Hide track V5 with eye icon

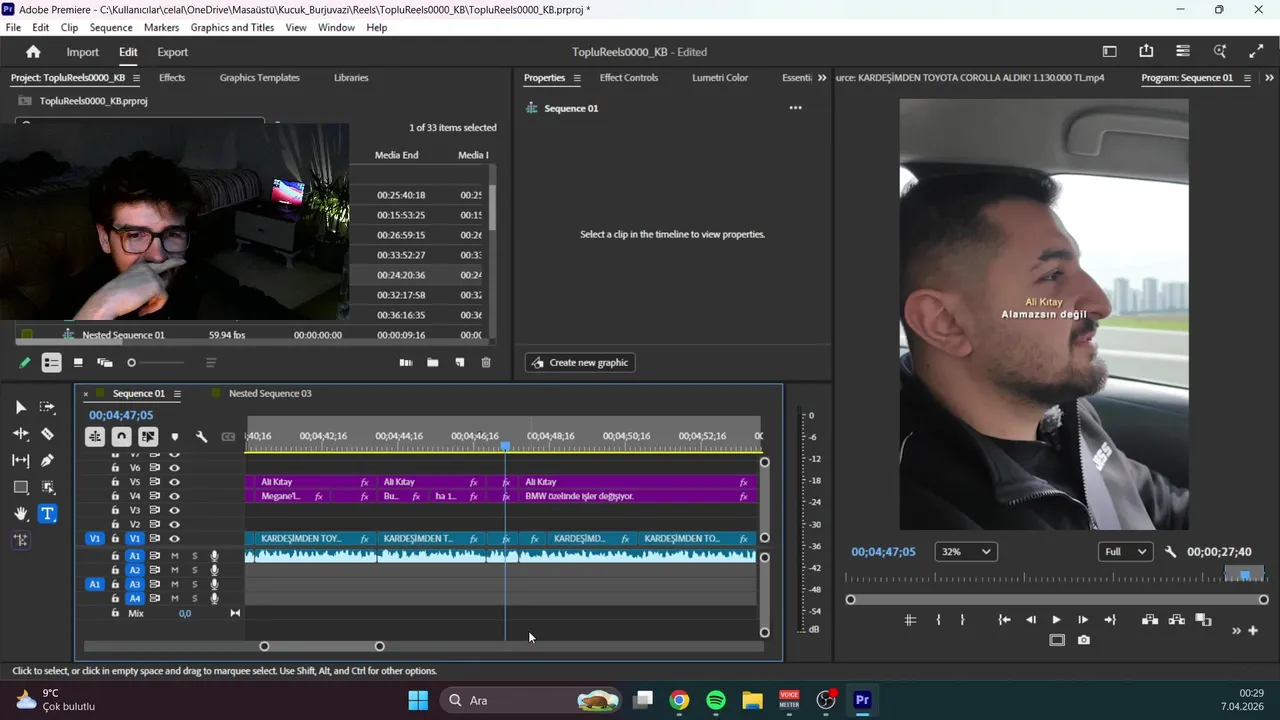[x=175, y=482]
